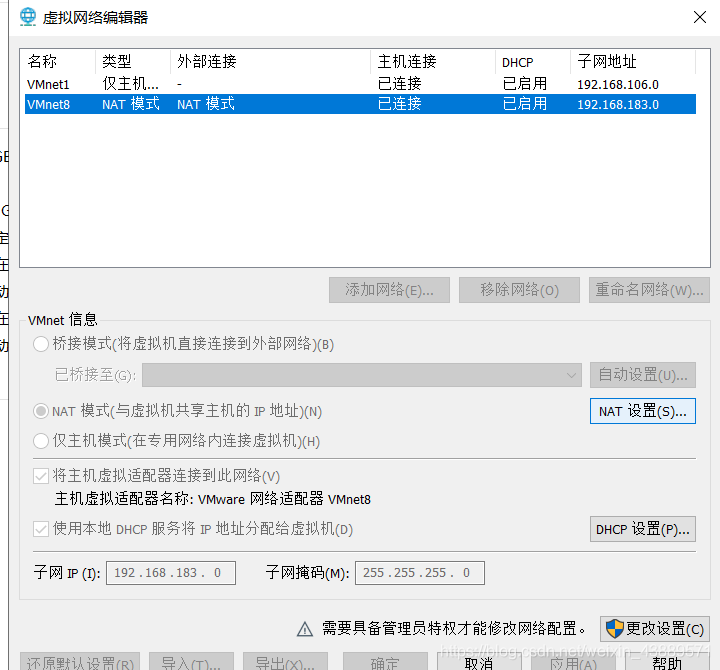Click the 帮助 button

667,662
